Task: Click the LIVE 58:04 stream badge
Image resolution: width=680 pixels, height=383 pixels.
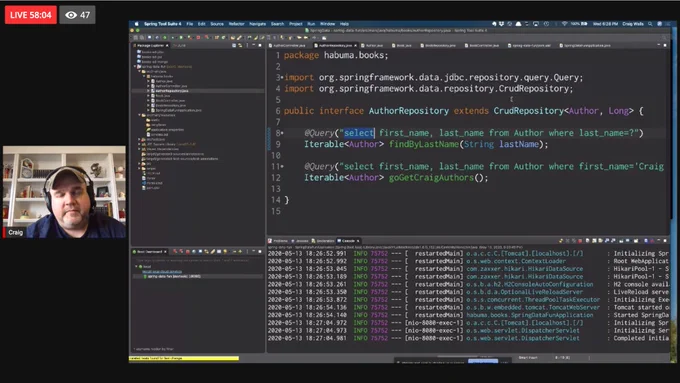Action: coord(31,15)
